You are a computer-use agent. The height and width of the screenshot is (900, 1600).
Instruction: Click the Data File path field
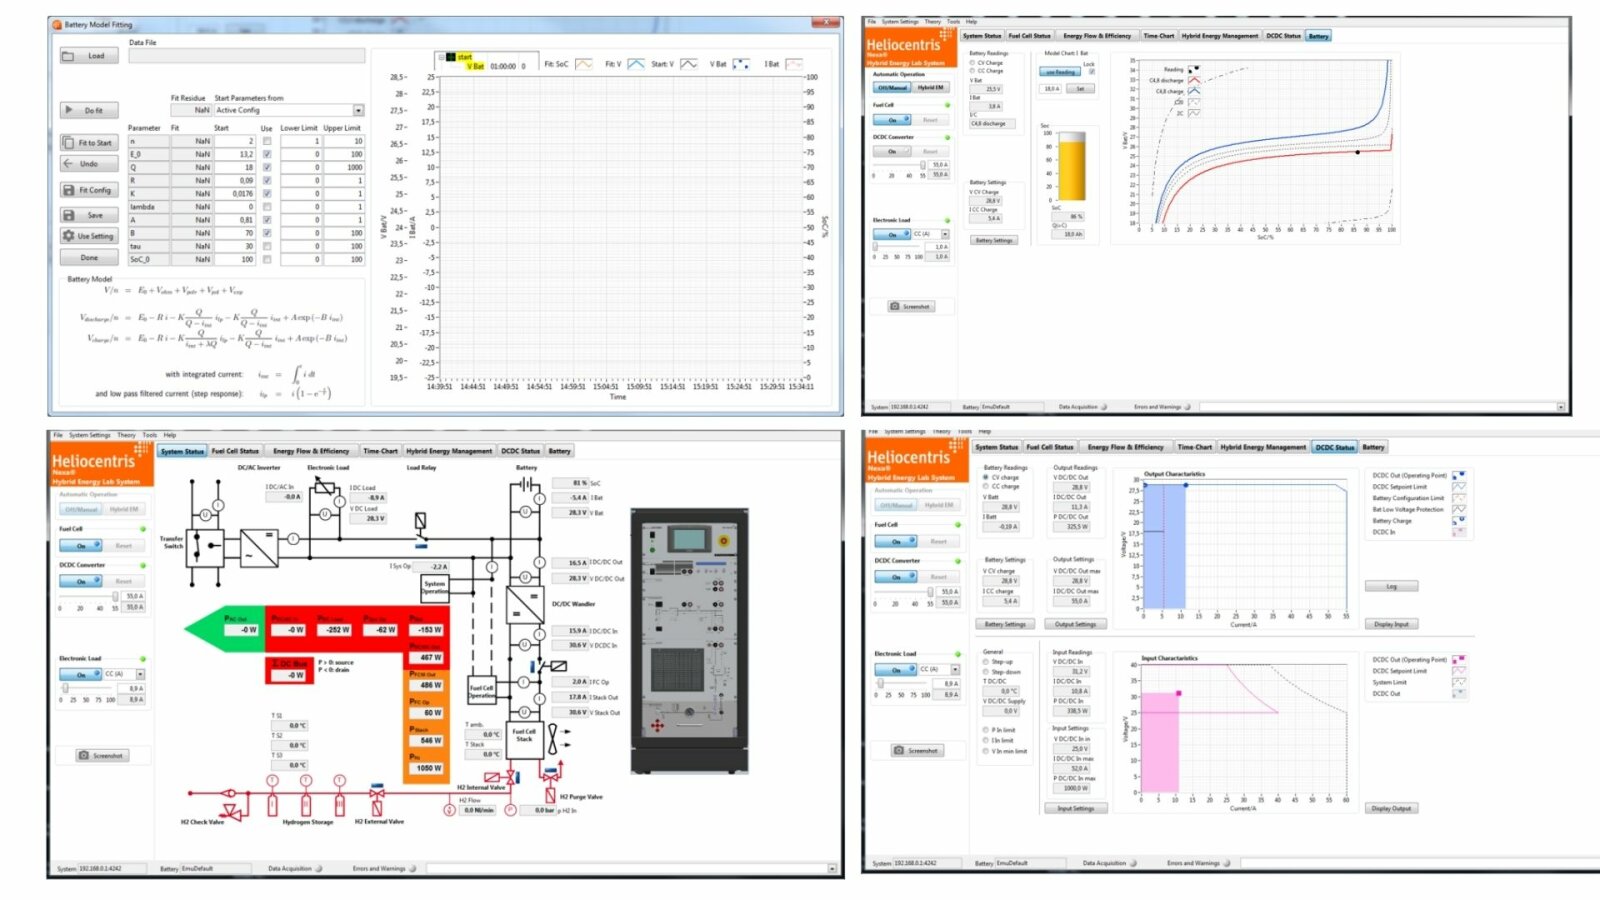pos(246,56)
